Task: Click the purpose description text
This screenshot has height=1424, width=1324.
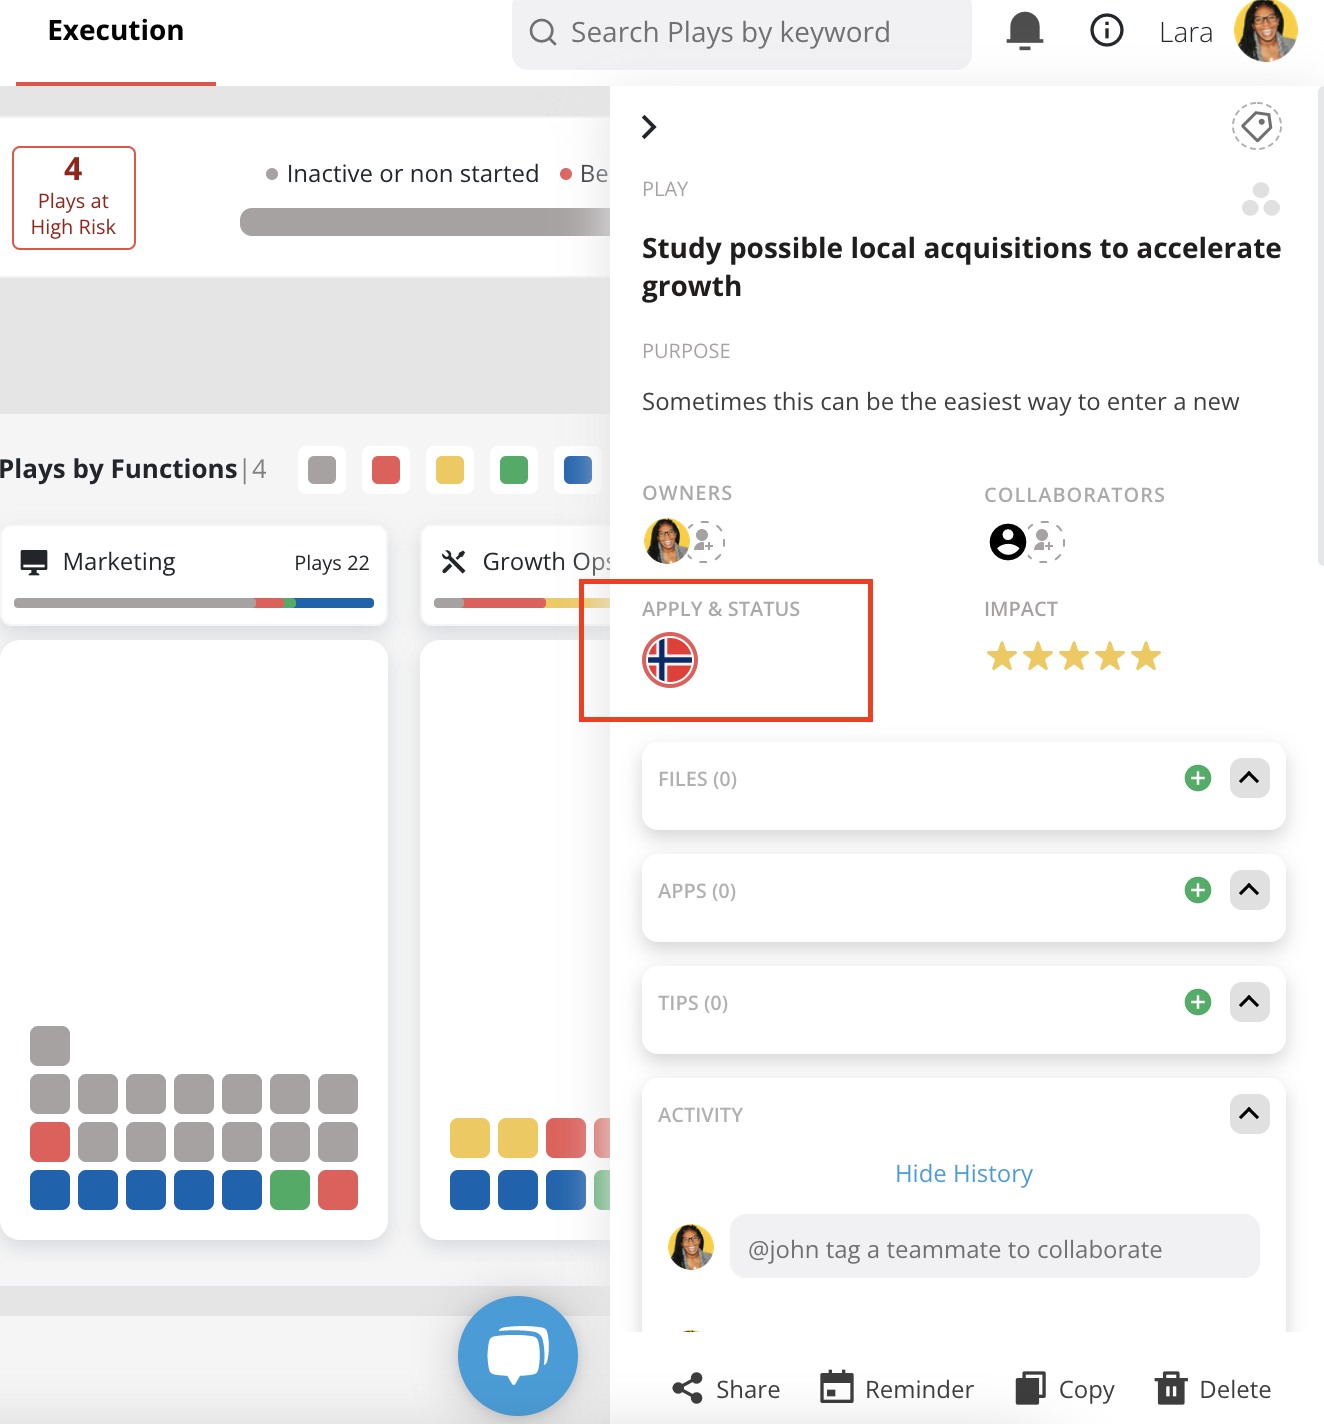Action: (x=940, y=402)
